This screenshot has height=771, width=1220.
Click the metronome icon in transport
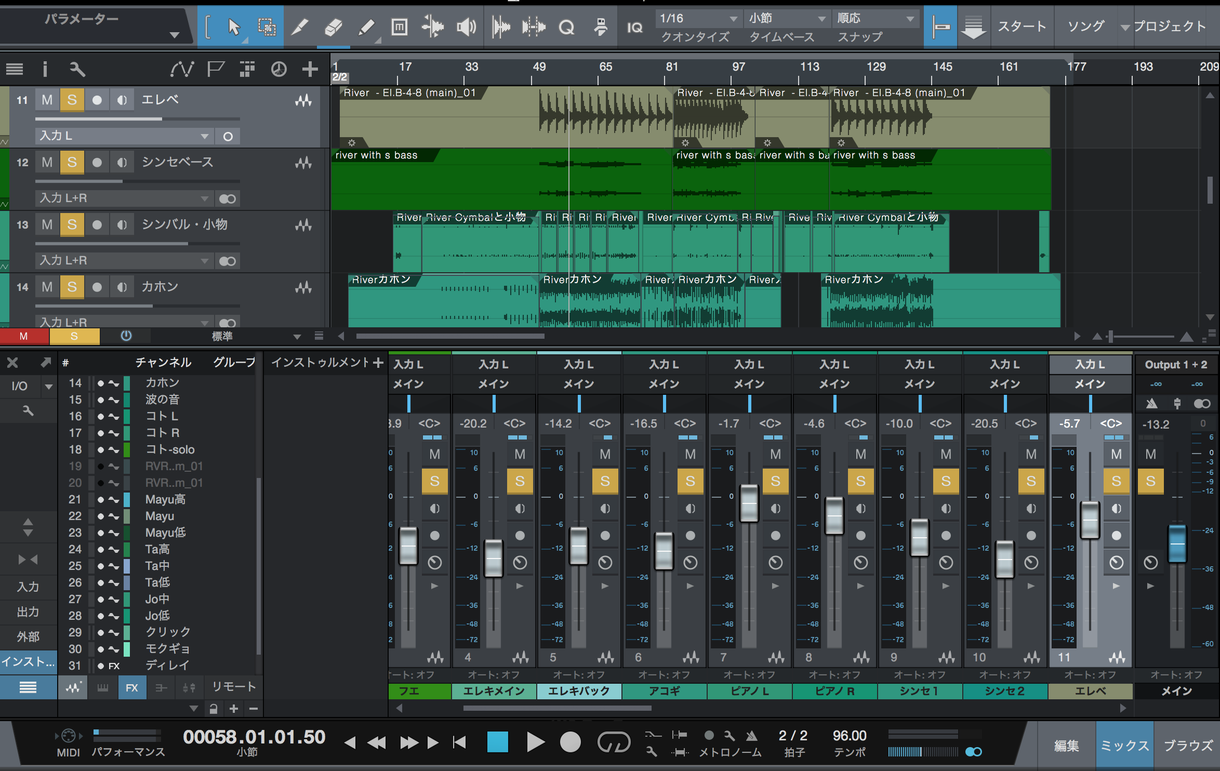[751, 735]
